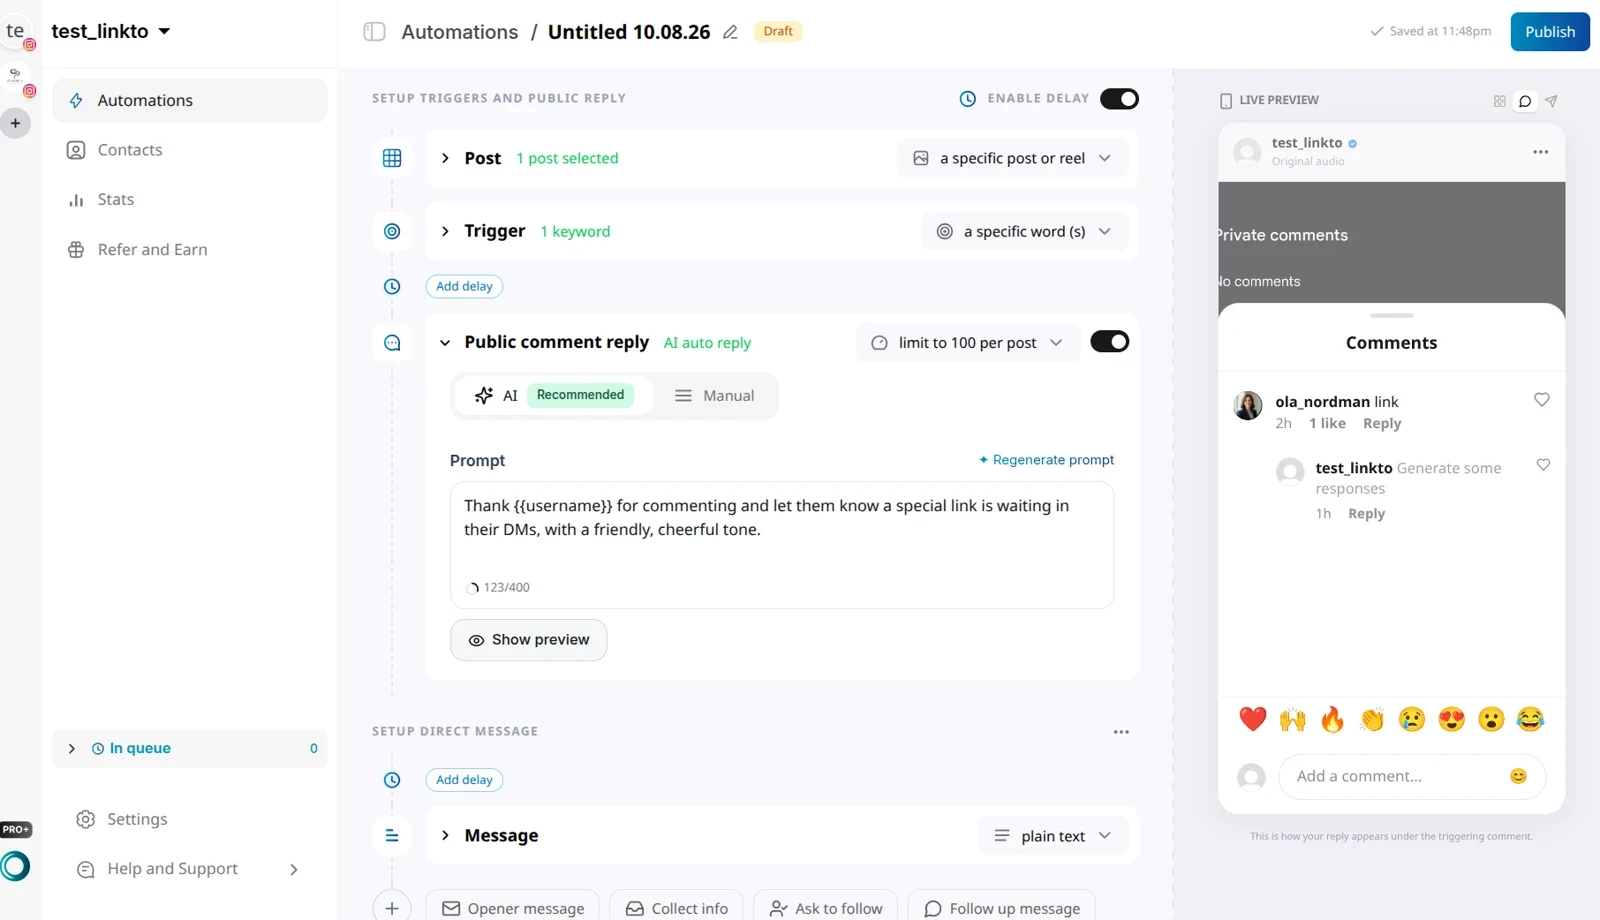Click the Show preview button

coord(529,640)
